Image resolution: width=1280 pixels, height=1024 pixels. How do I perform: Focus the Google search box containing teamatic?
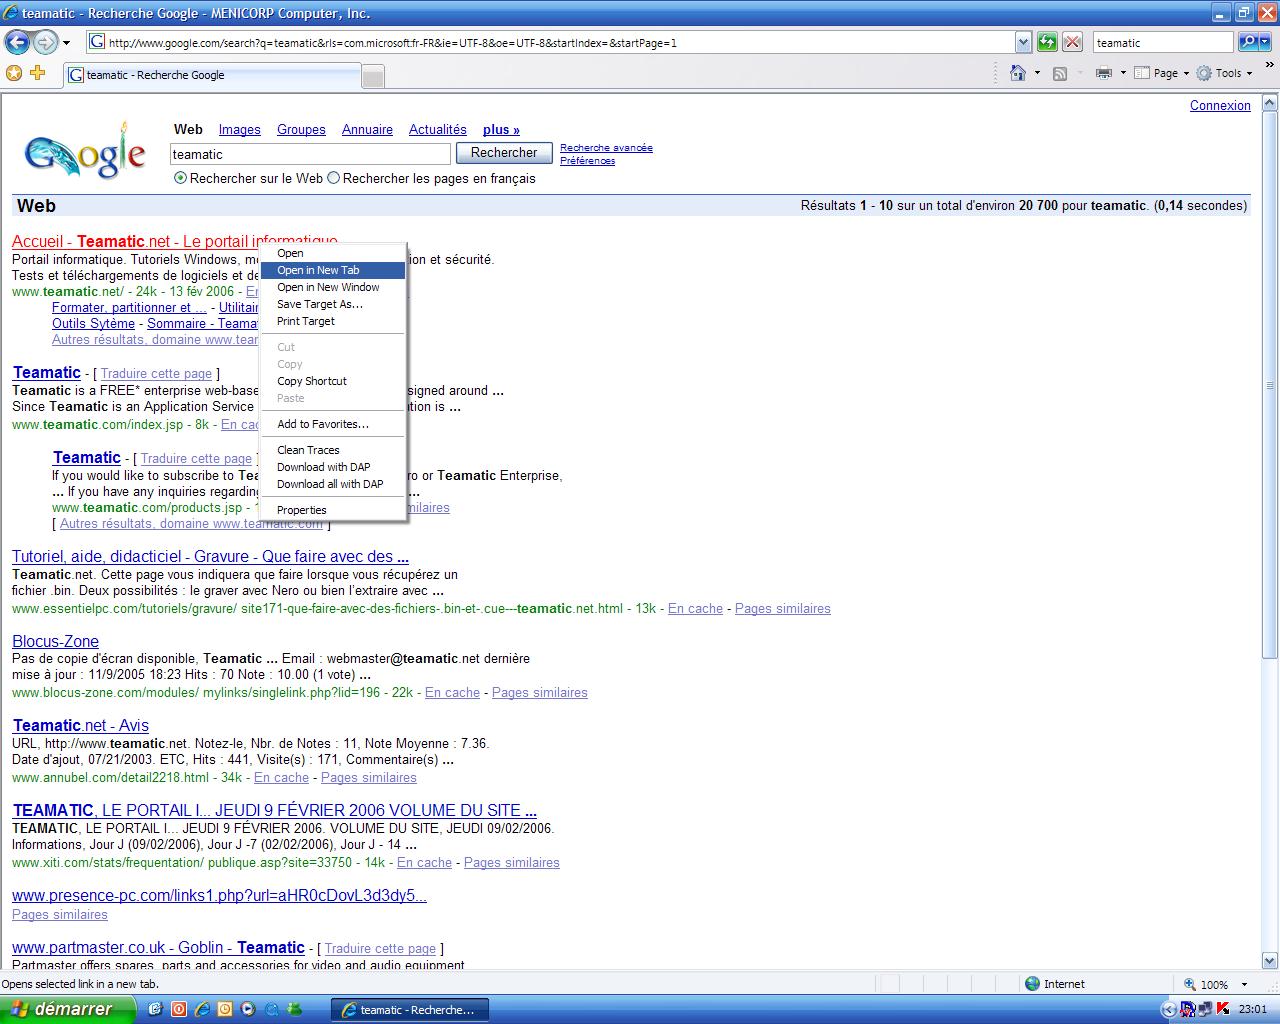pyautogui.click(x=310, y=154)
